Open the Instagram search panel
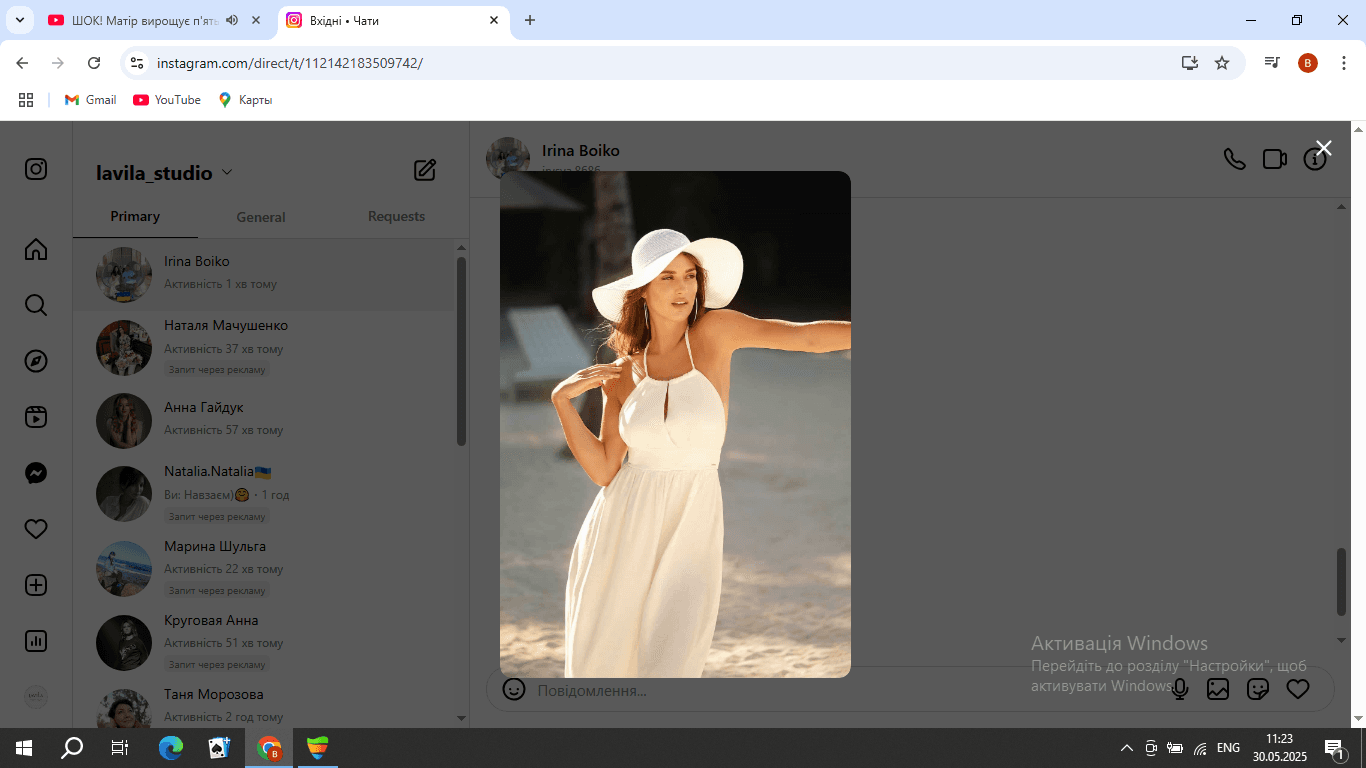 36,305
